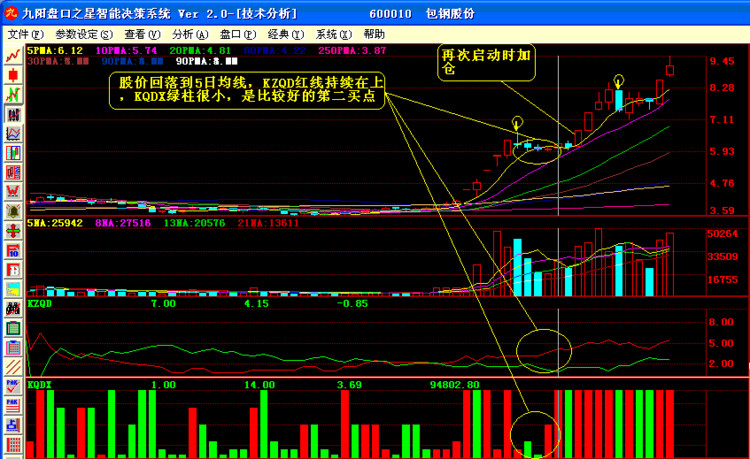Select the red candlestick chart icon

[13, 75]
